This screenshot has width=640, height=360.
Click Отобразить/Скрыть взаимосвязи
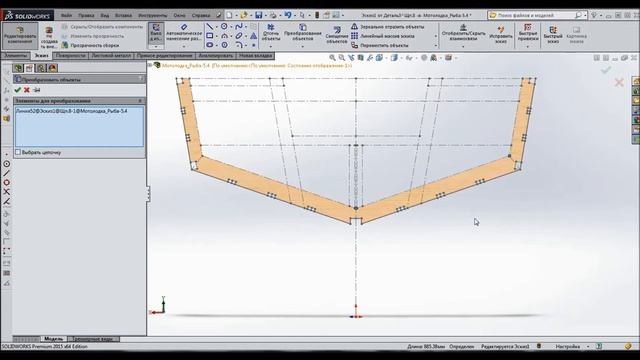coord(463,33)
